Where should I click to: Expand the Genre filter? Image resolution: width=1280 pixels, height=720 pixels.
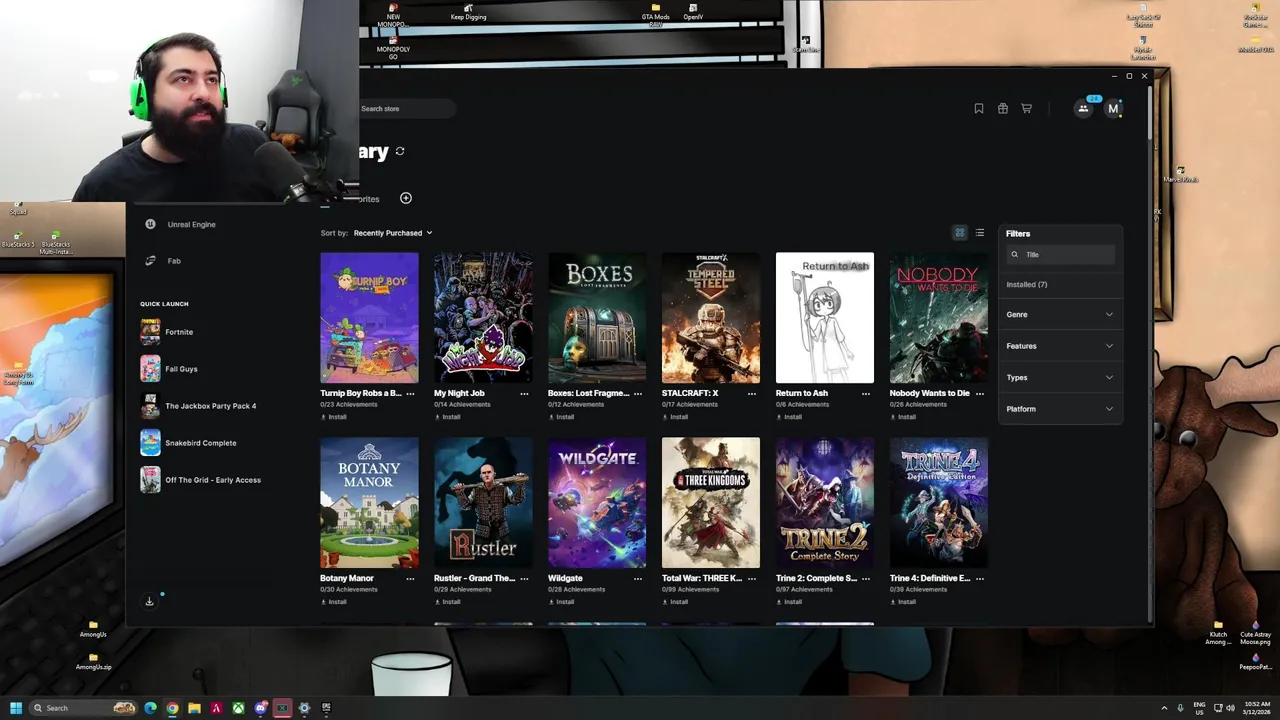pyautogui.click(x=1060, y=315)
